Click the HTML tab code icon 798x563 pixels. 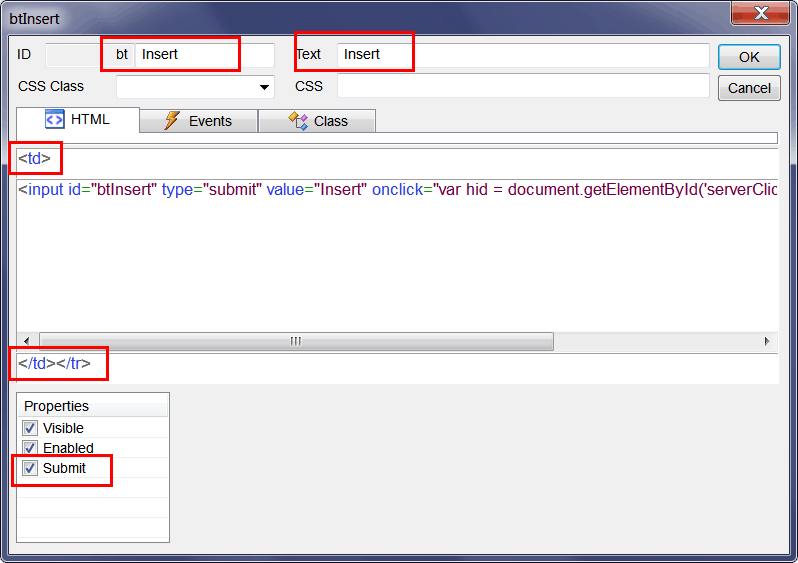pos(54,120)
